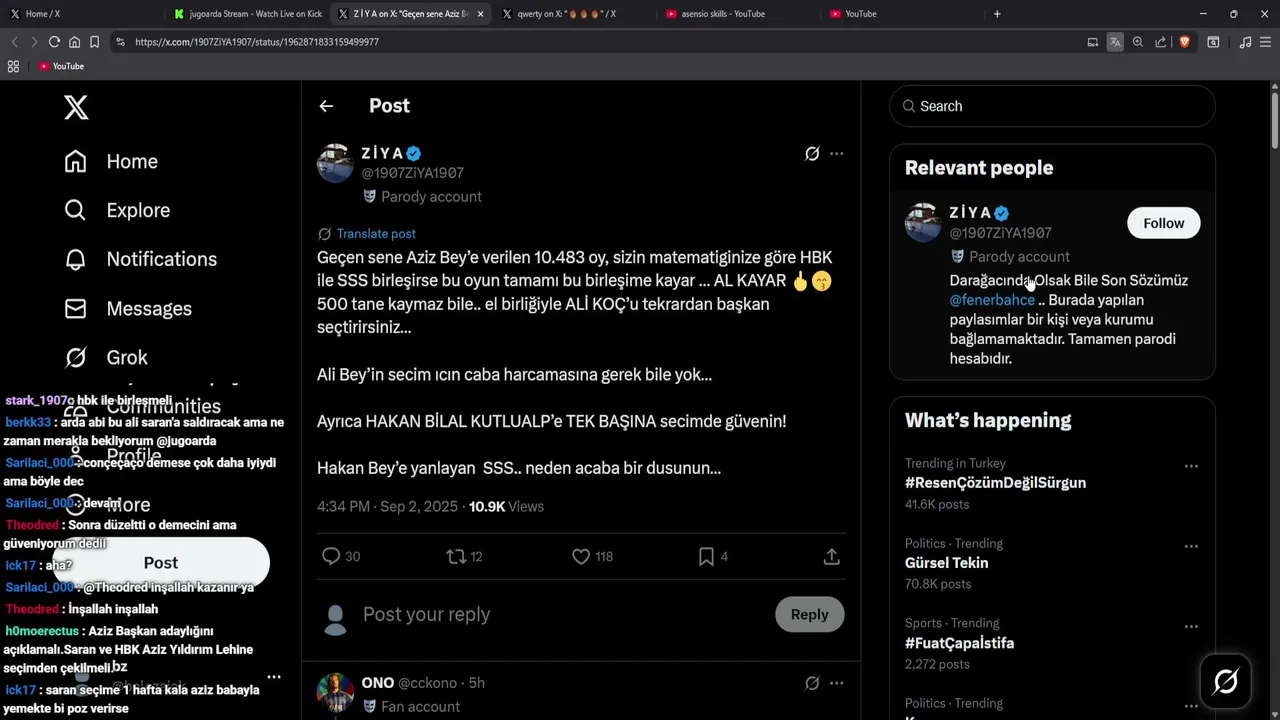This screenshot has width=1280, height=720.
Task: Click the install app icon in address bar
Action: (x=1093, y=42)
